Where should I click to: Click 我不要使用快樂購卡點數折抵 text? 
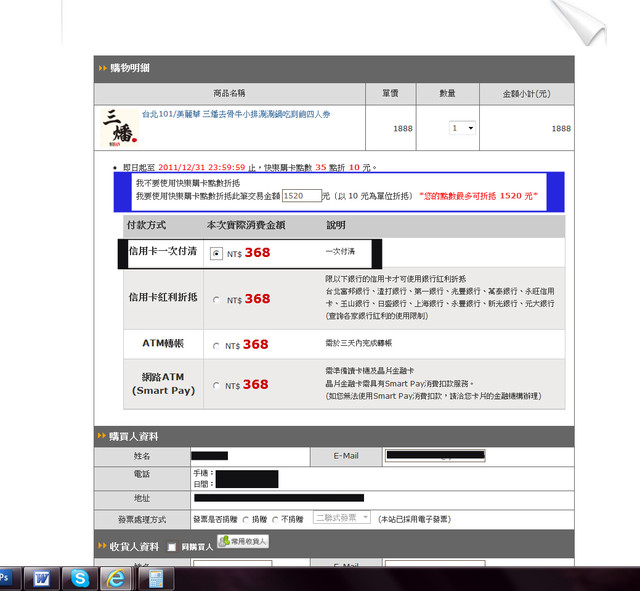(x=188, y=183)
